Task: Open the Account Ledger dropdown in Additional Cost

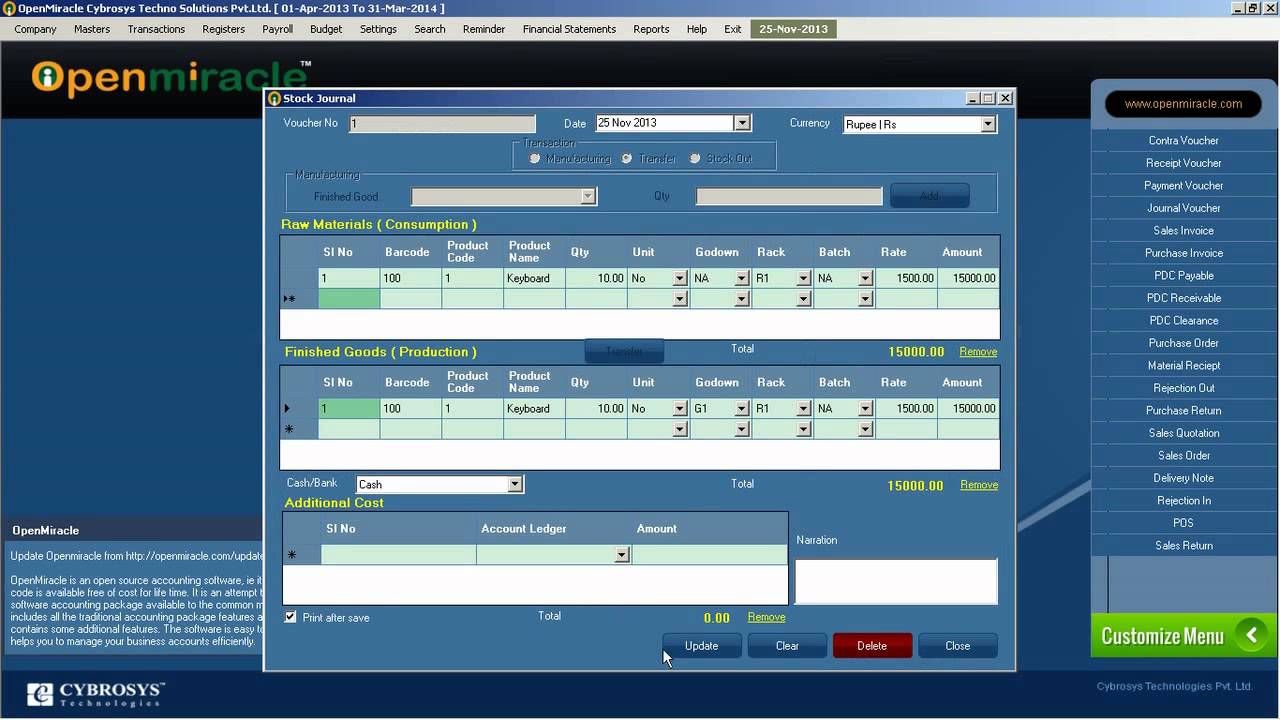Action: 622,555
